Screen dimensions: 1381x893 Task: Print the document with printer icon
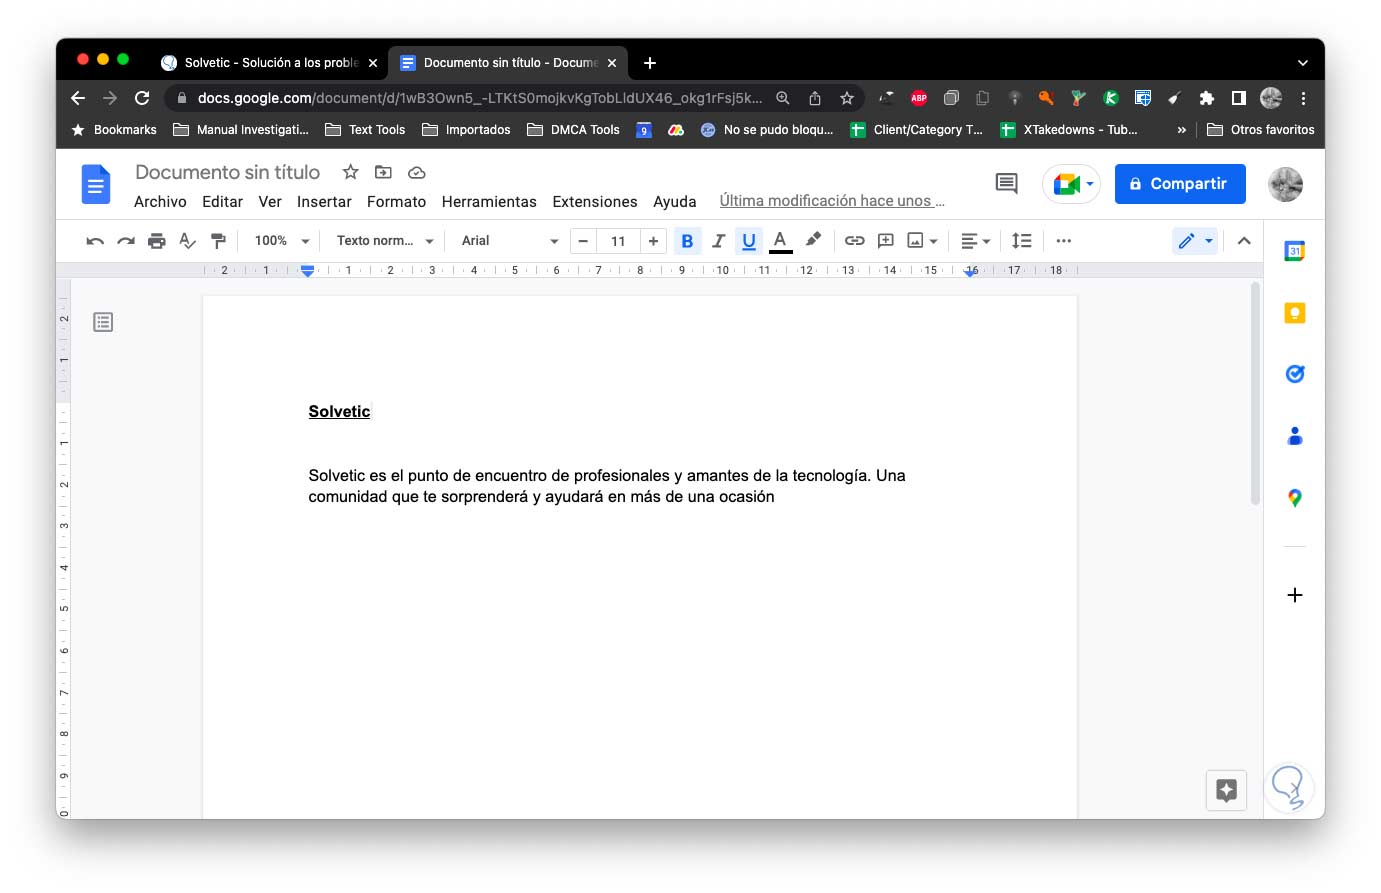coord(157,241)
